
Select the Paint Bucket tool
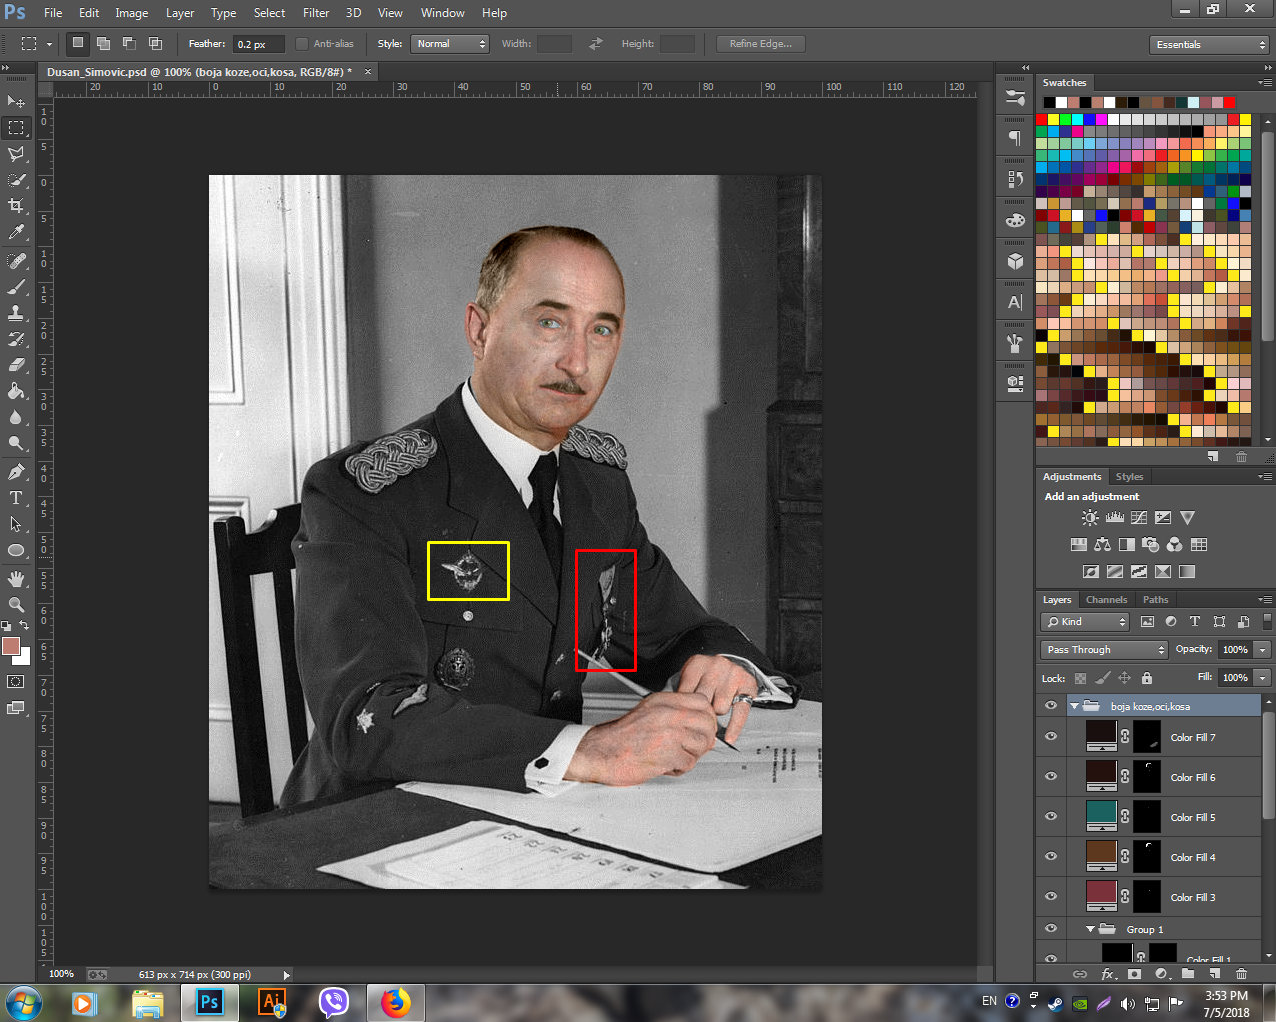[x=16, y=391]
